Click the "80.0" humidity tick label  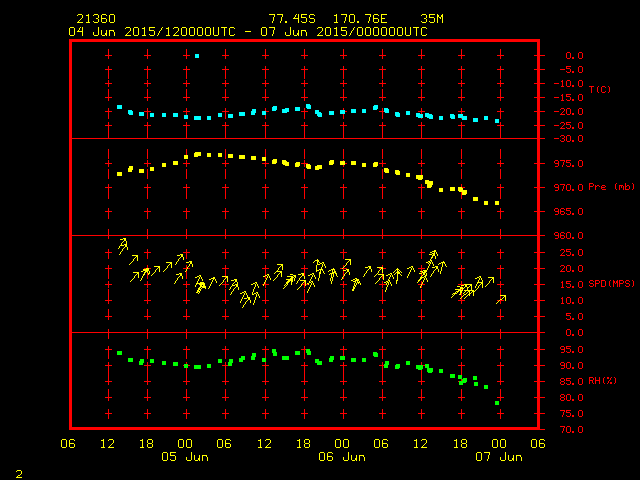(x=571, y=398)
